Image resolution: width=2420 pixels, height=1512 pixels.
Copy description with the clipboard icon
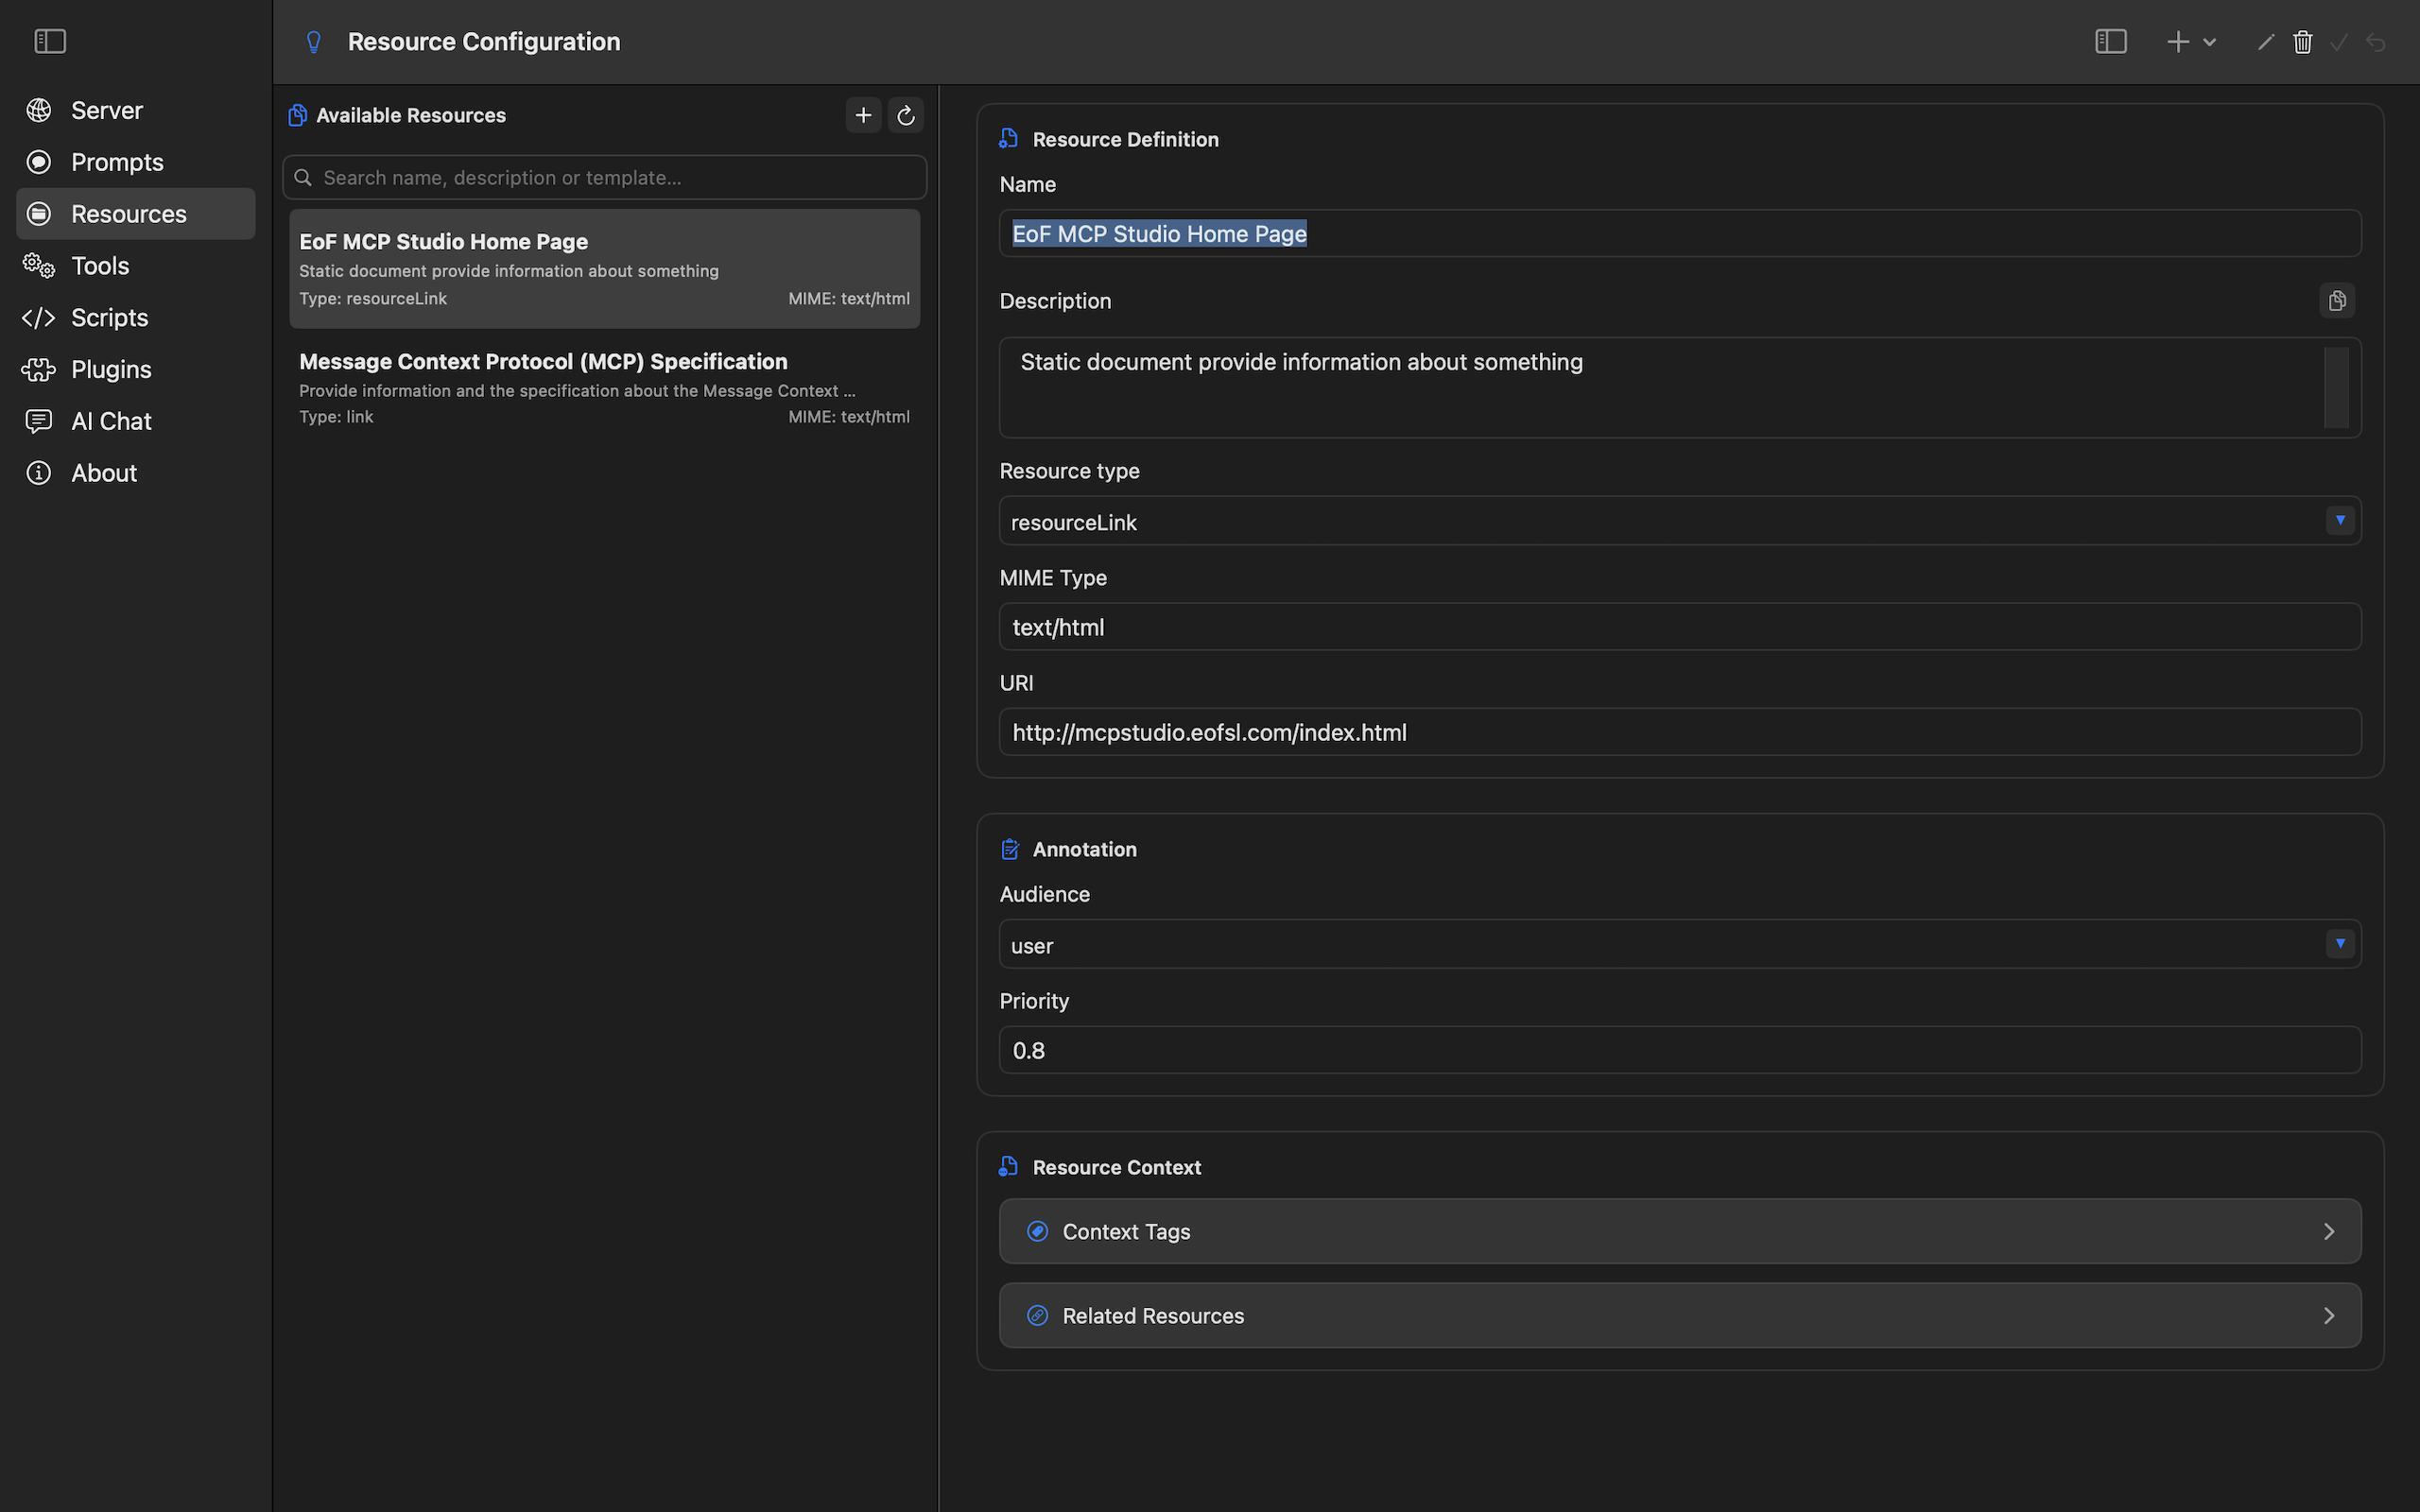tap(2338, 301)
